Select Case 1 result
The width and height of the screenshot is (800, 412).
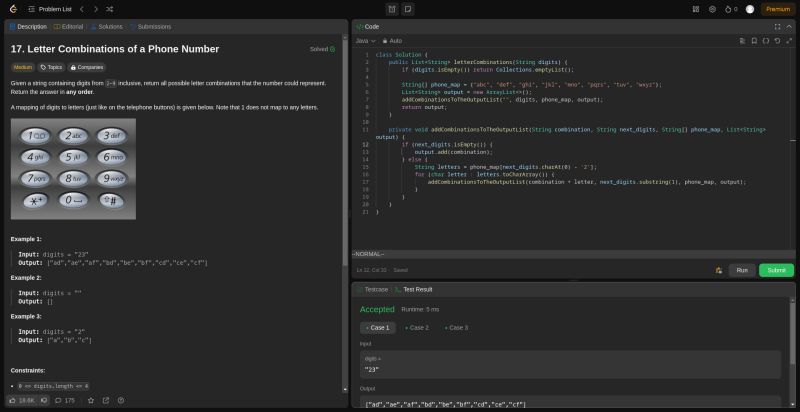378,328
